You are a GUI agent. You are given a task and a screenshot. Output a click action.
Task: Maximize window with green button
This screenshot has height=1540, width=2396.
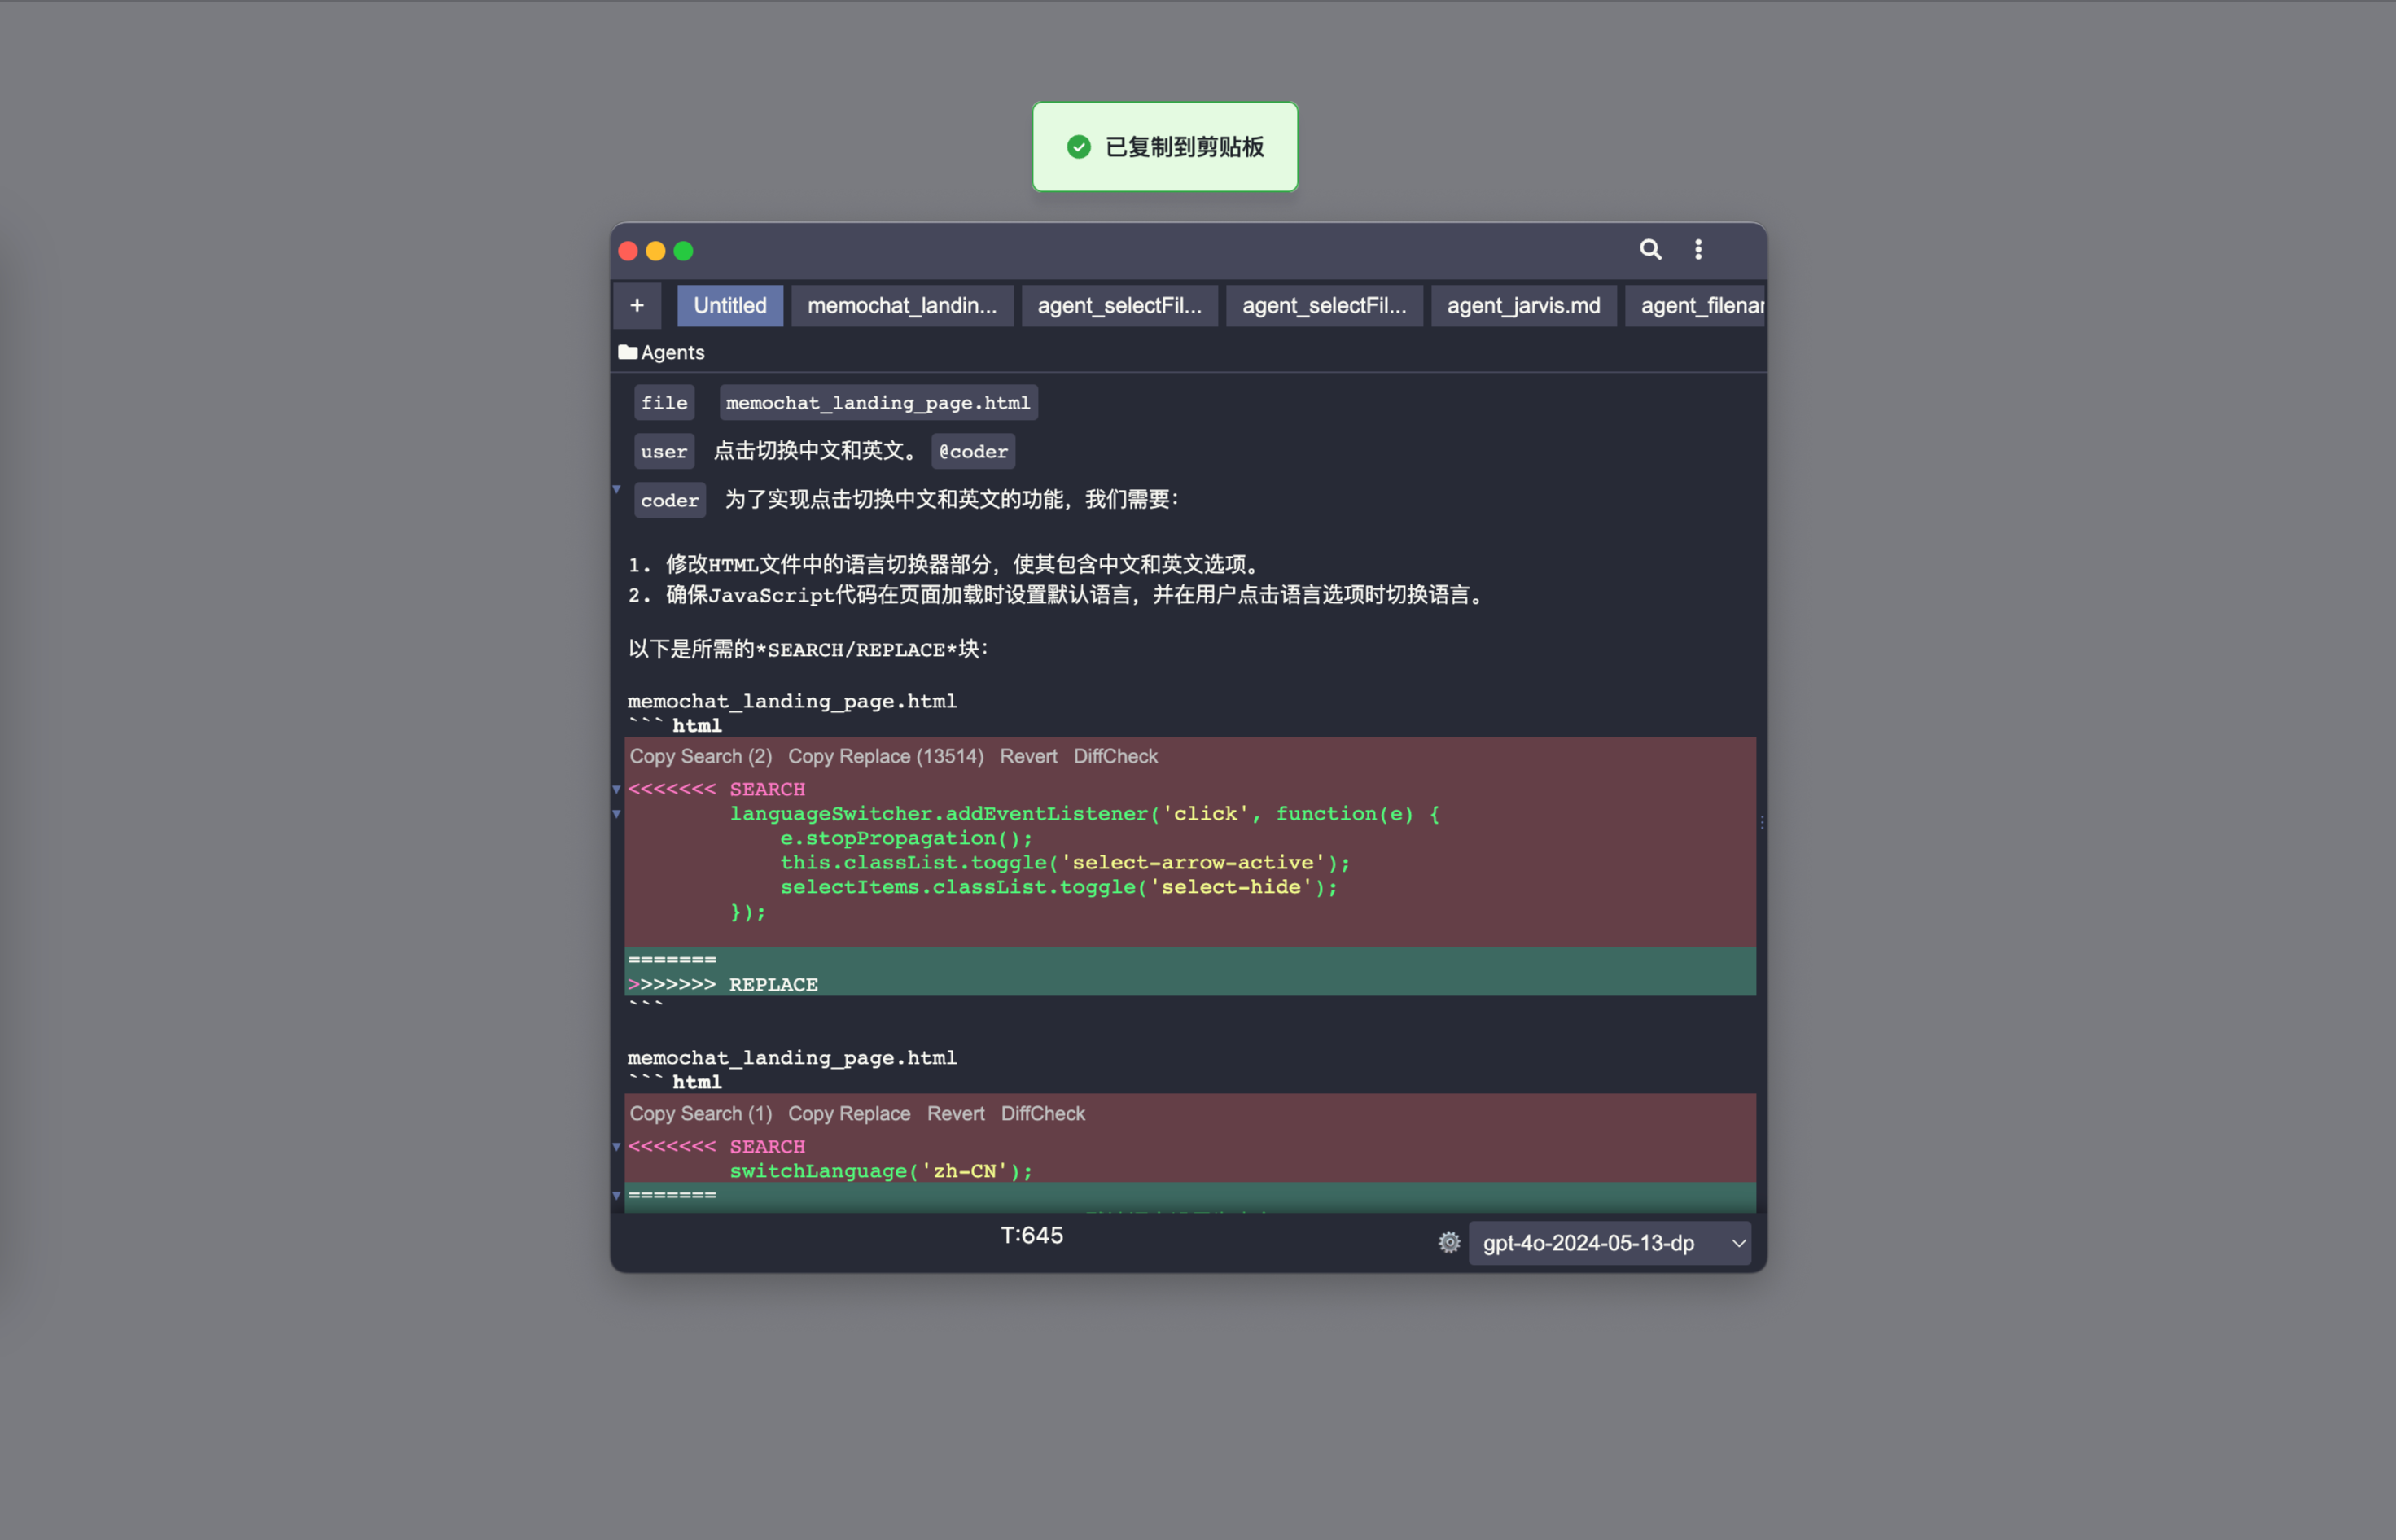[x=683, y=251]
